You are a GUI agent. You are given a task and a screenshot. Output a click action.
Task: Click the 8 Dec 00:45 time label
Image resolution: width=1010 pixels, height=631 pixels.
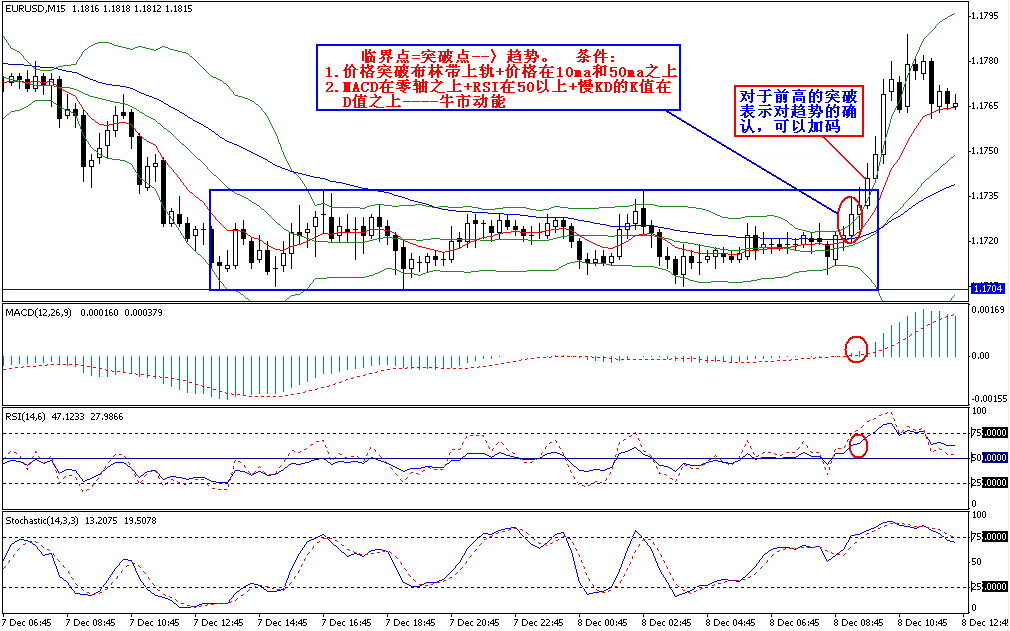point(602,623)
